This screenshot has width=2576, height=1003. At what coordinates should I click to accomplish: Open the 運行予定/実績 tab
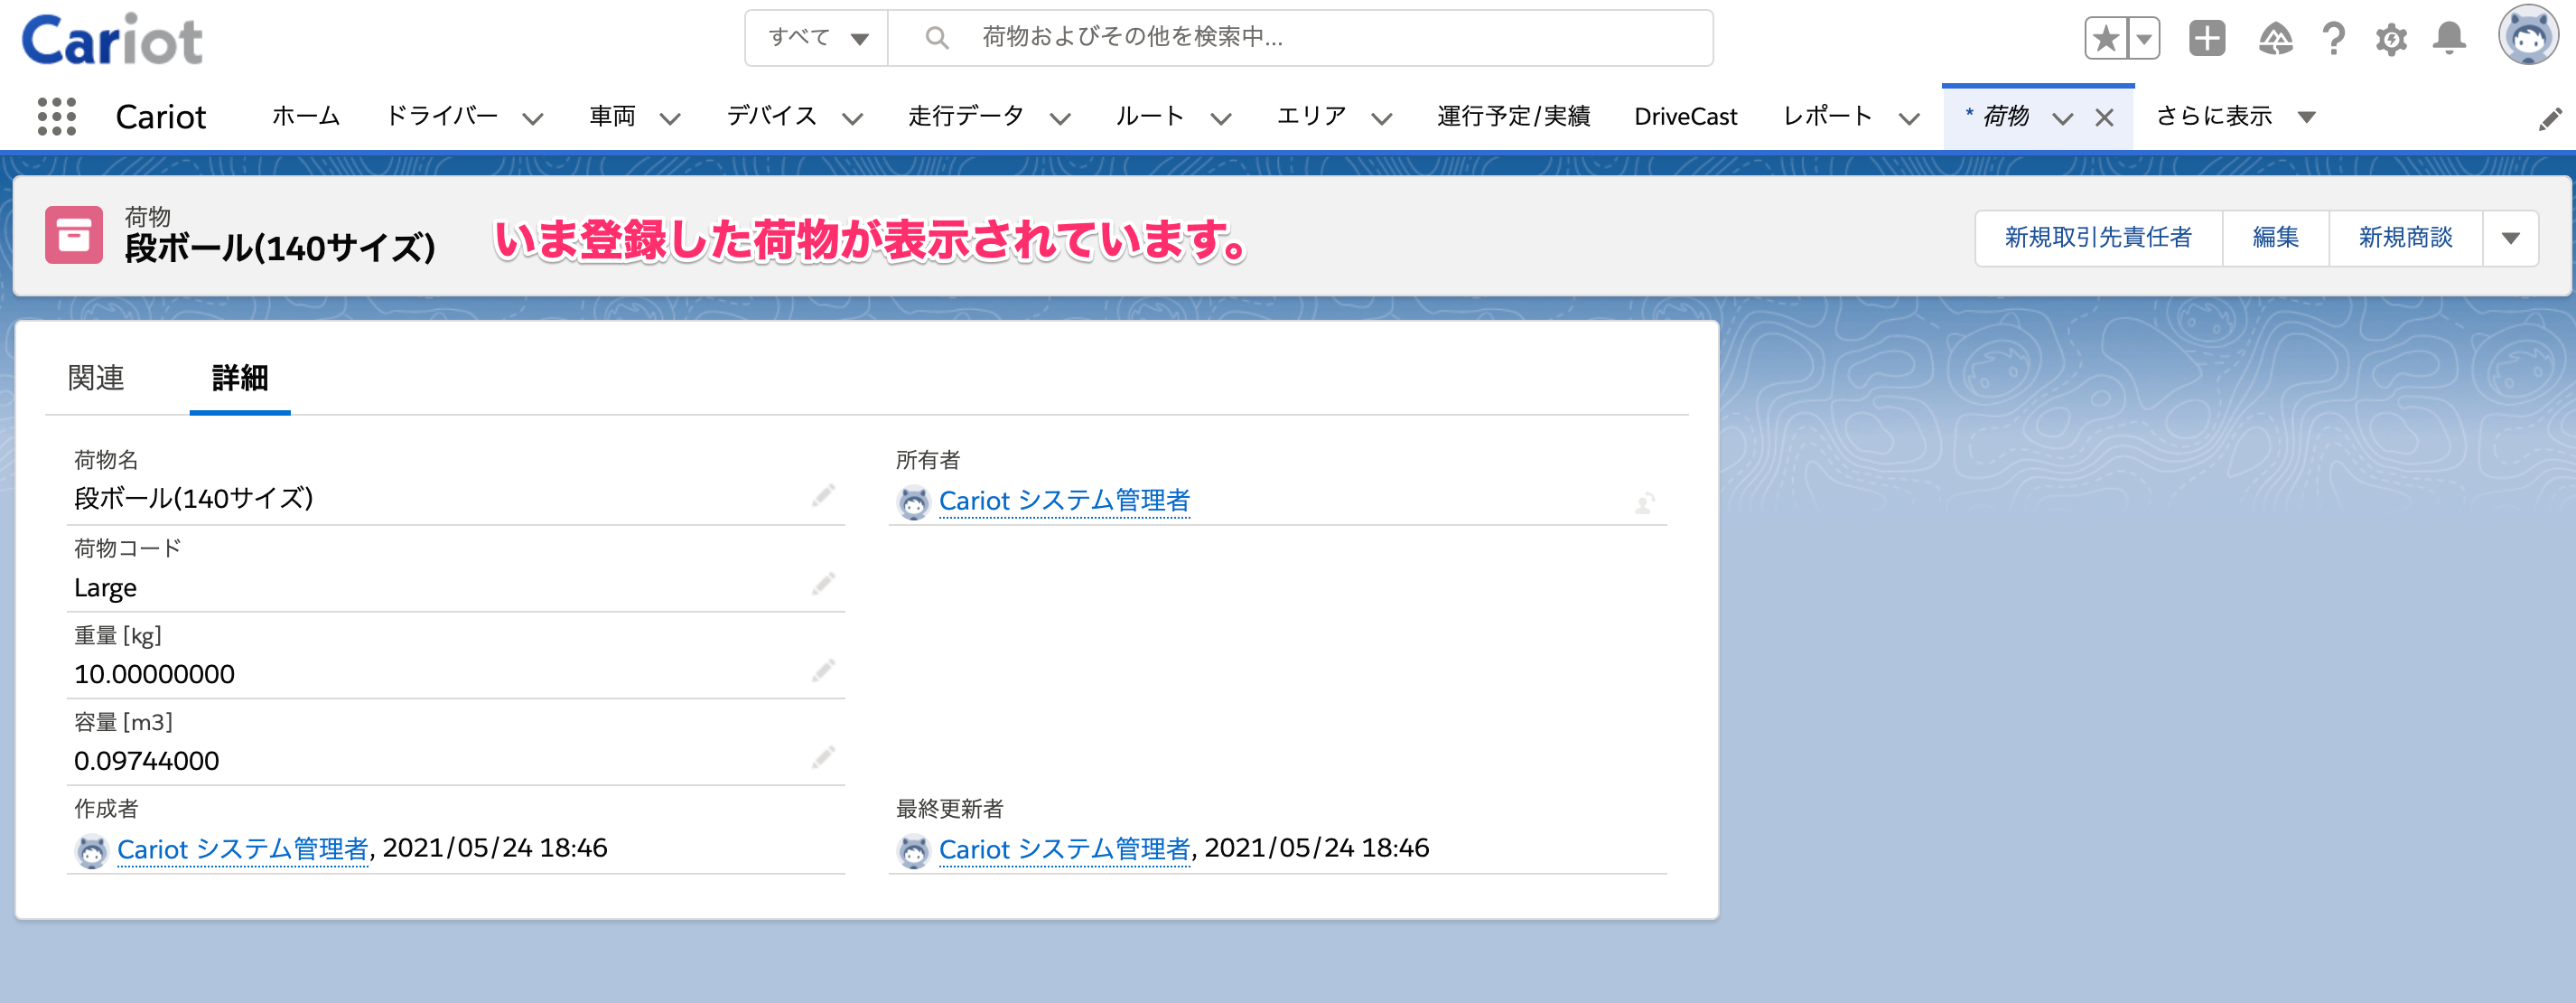[1513, 117]
